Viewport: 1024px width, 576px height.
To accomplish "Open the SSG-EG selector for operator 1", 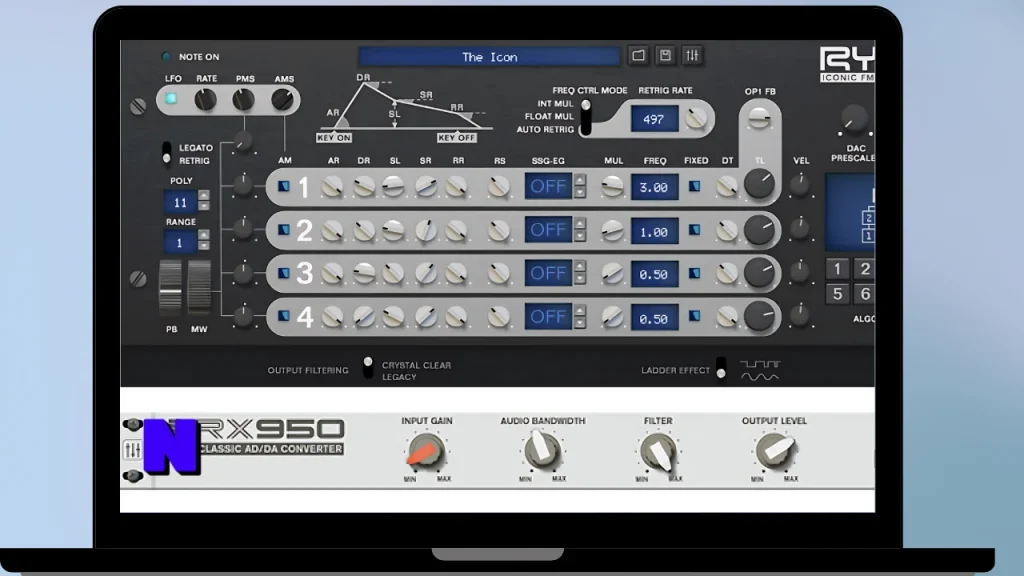I will (548, 186).
